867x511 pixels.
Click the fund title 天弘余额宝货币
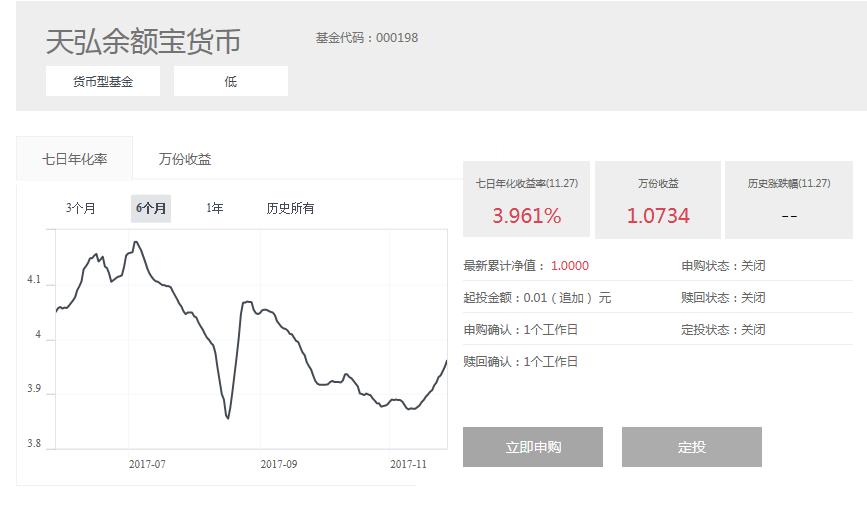coord(143,41)
